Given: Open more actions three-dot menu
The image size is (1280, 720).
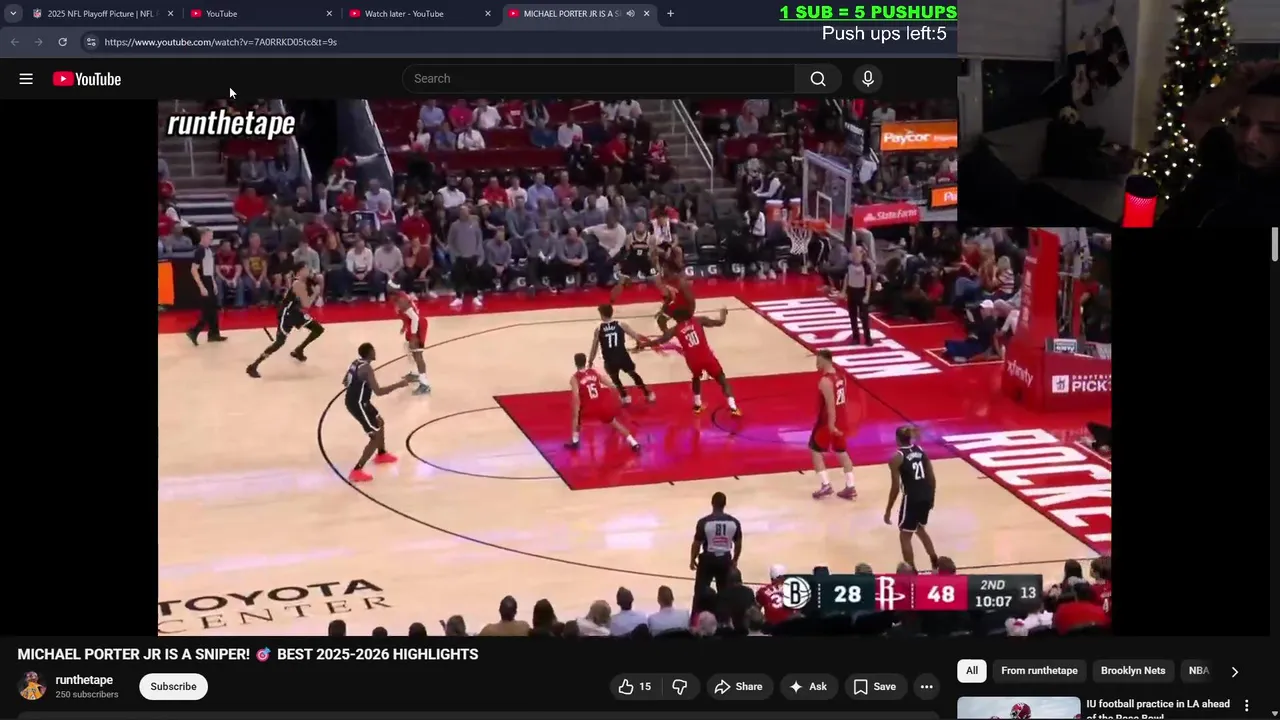Looking at the screenshot, I should 927,686.
